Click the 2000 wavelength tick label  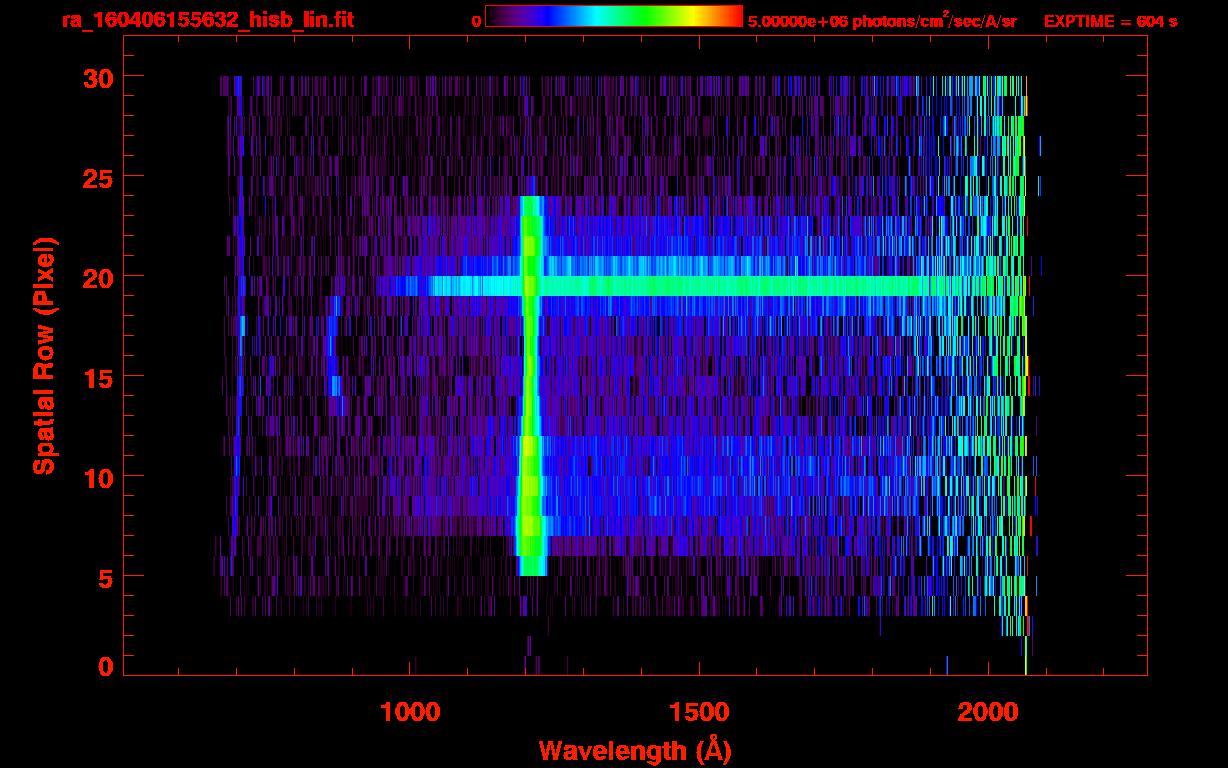988,712
